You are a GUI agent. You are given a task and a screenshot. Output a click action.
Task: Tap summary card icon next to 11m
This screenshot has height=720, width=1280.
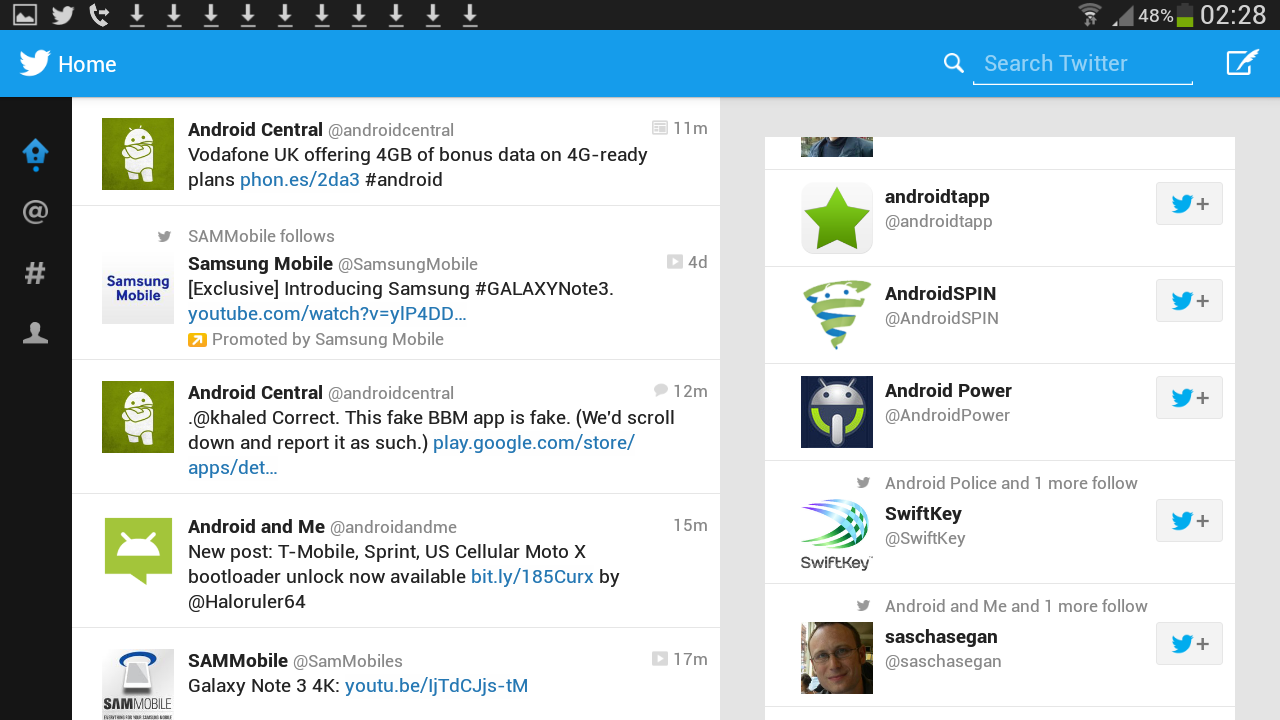660,128
